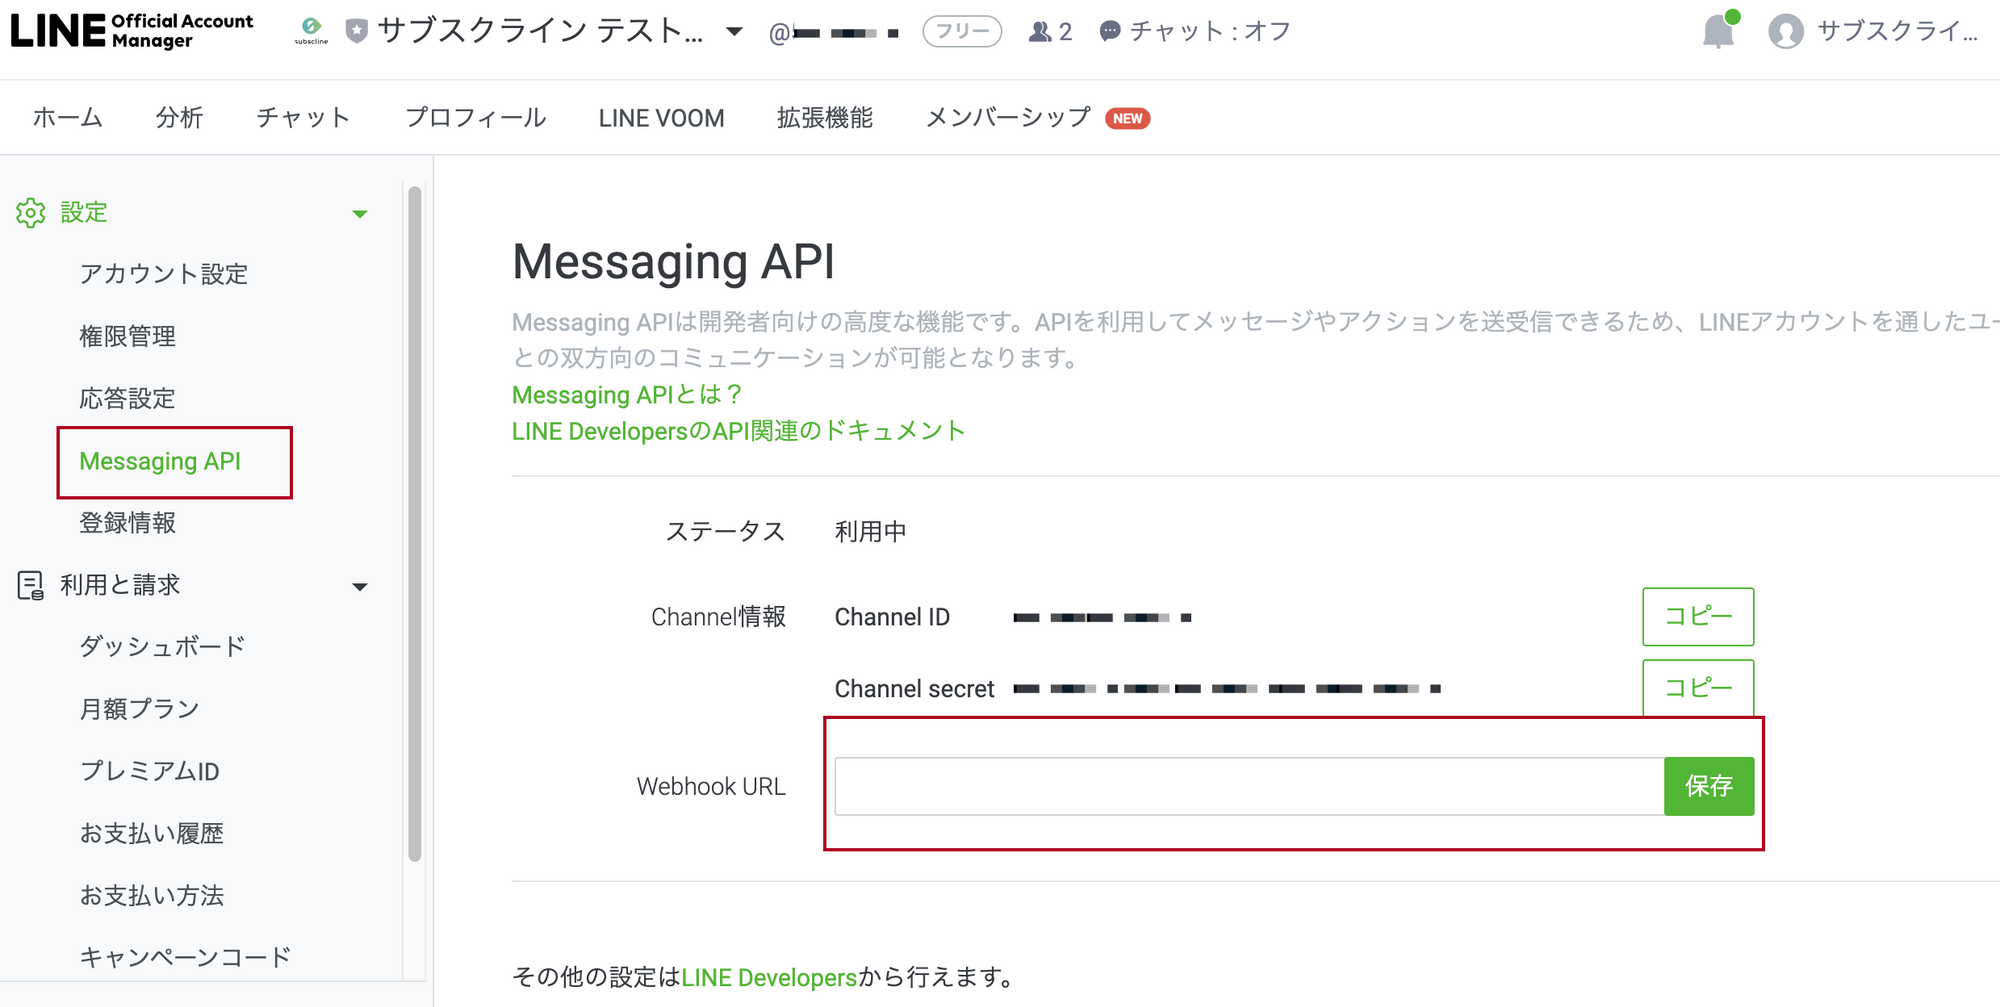The height and width of the screenshot is (1007, 2000).
Task: Click the 利用中 status value
Action: tap(871, 532)
